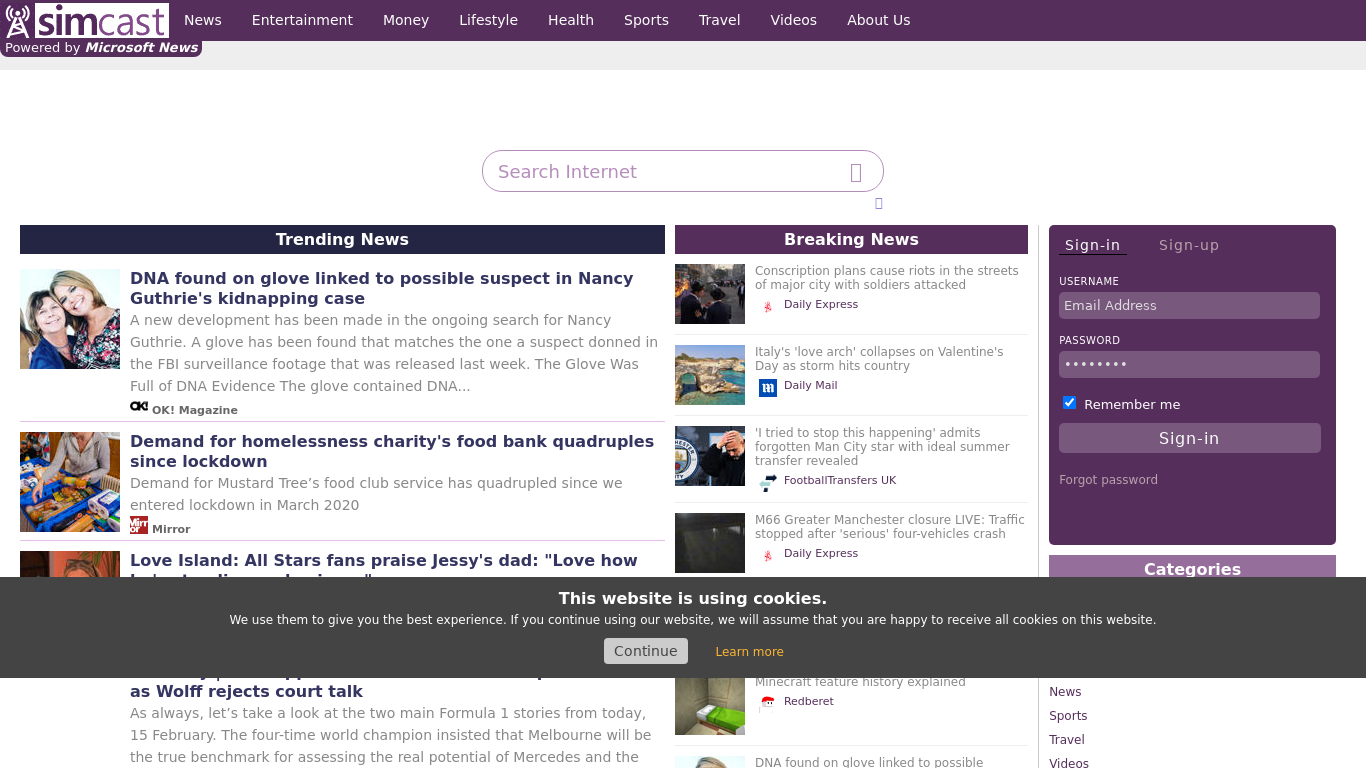Click the Mirror source logo icon

coord(139,526)
